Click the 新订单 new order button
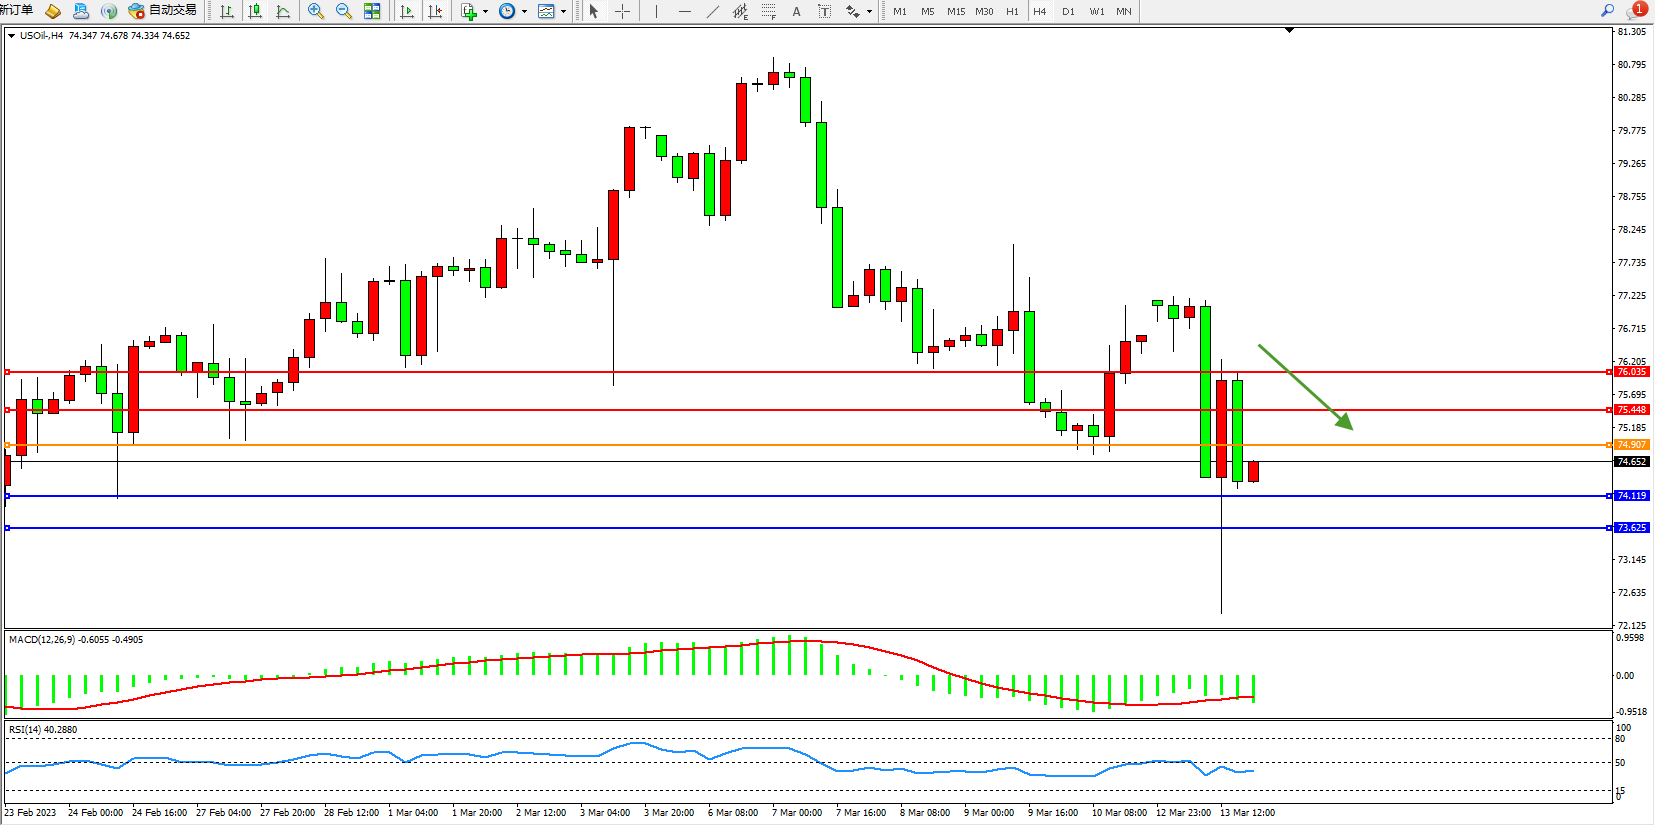Image resolution: width=1655 pixels, height=826 pixels. click(x=17, y=11)
